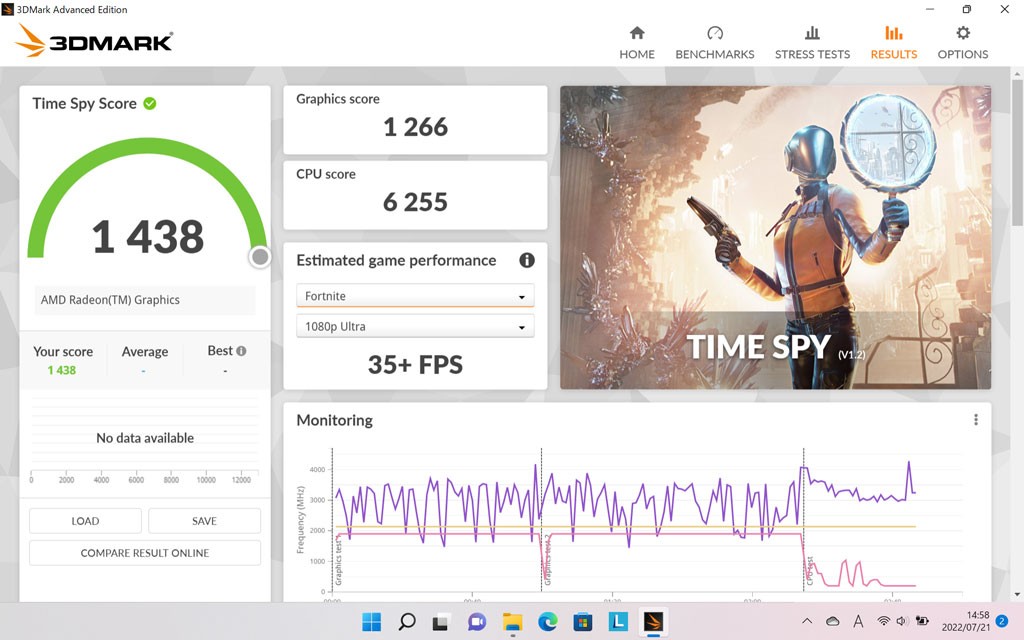This screenshot has height=640, width=1024.
Task: Expand the Fortnite game dropdown
Action: tap(415, 296)
